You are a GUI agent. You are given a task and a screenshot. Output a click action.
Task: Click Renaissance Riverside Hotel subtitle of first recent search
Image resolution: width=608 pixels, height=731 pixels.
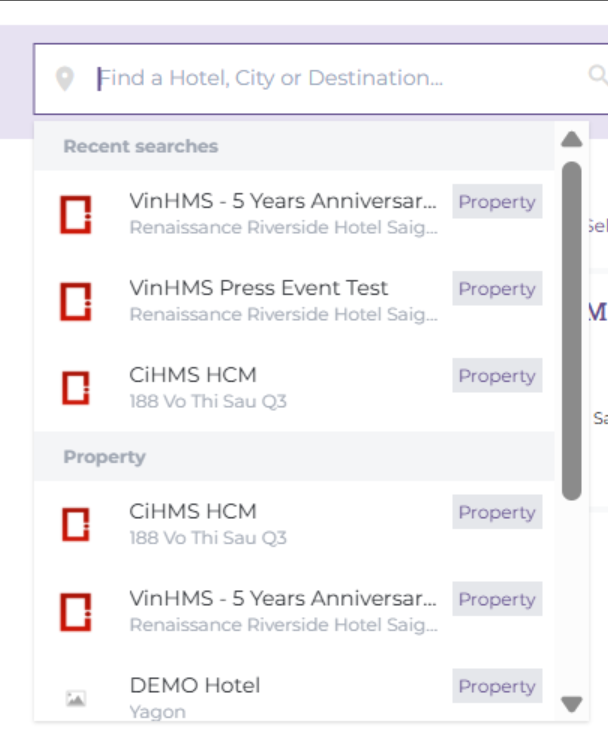(283, 228)
